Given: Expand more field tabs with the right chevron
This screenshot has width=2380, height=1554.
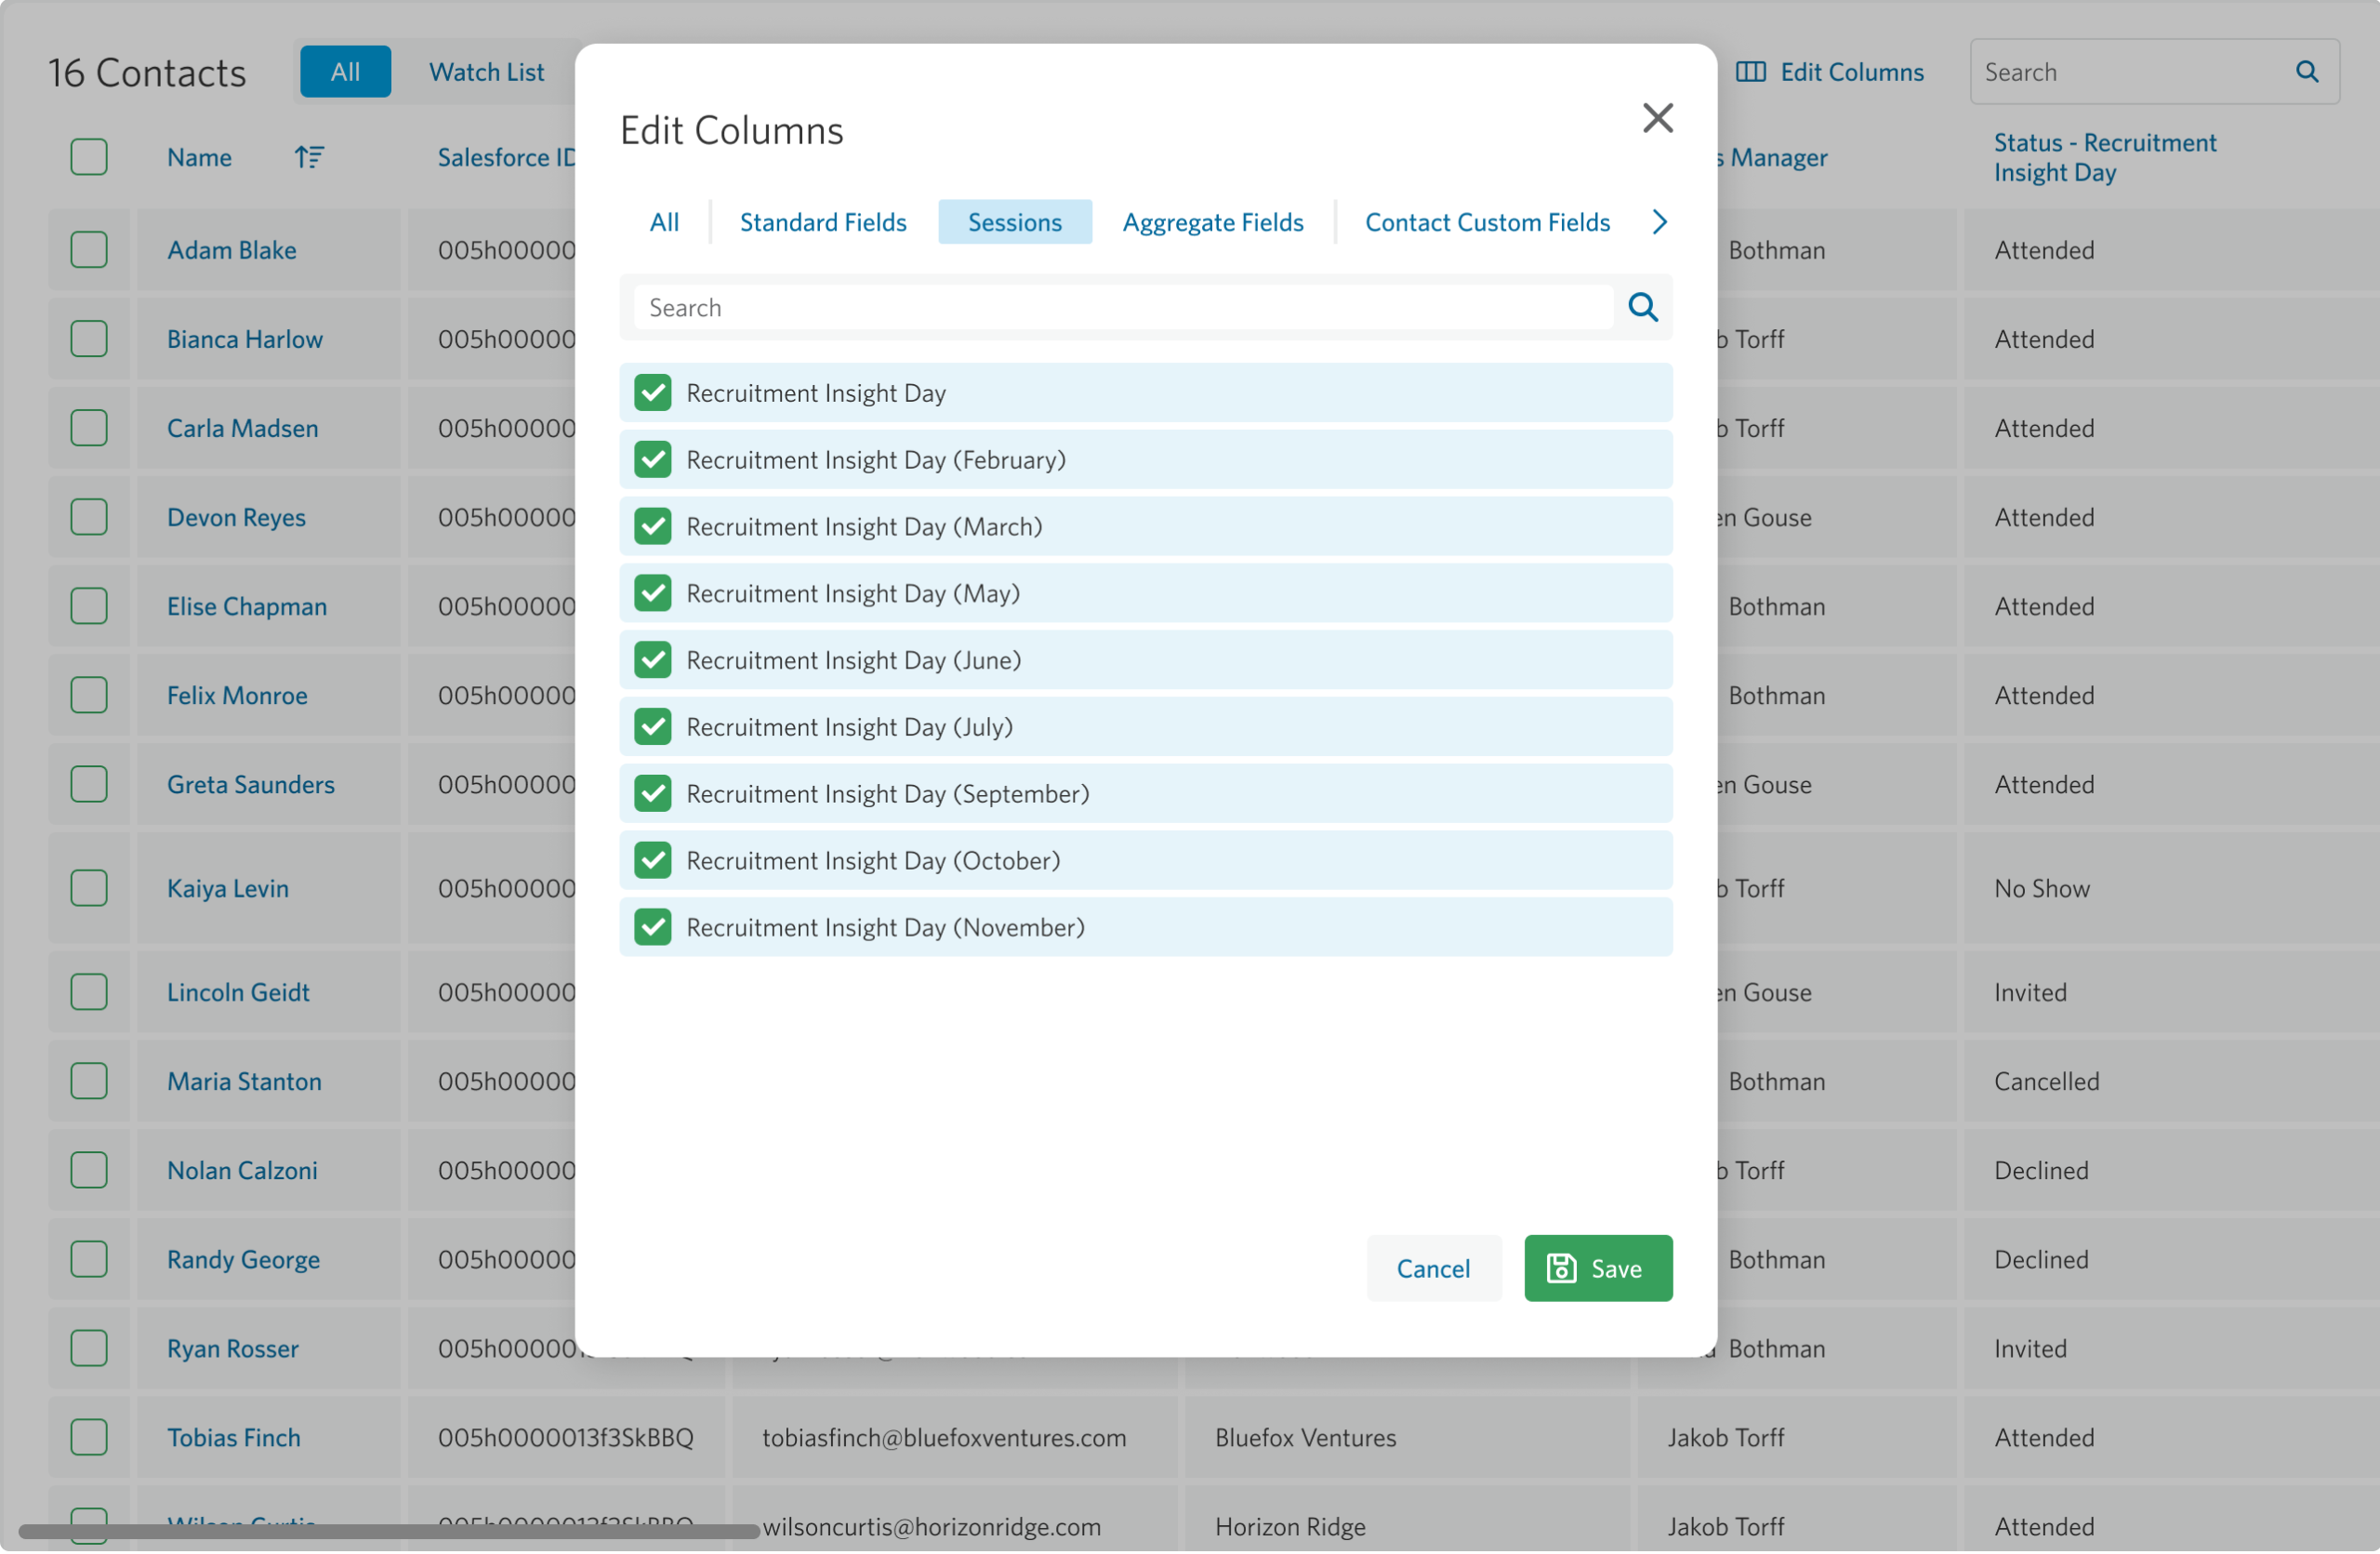Looking at the screenshot, I should (x=1659, y=221).
